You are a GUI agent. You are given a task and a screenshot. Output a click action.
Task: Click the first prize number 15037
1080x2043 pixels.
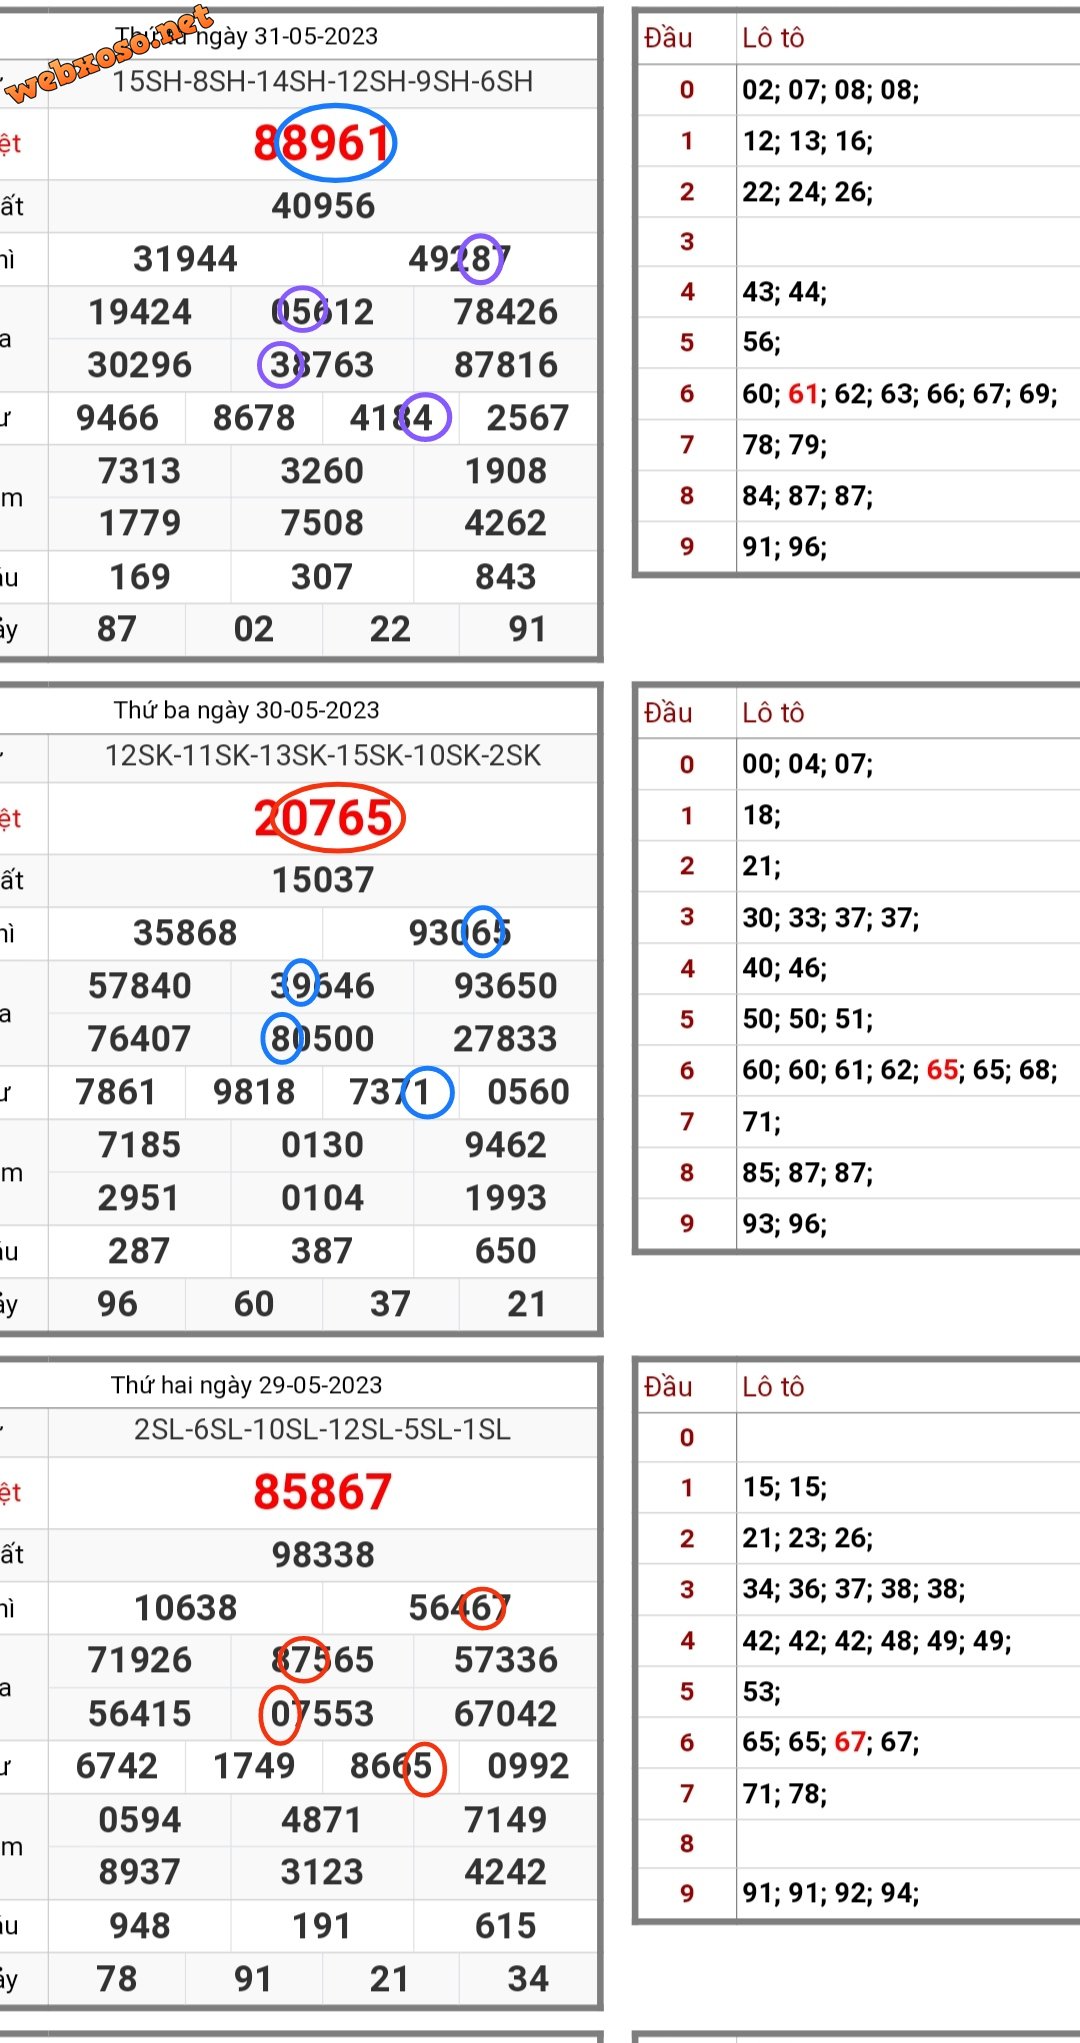(x=323, y=880)
